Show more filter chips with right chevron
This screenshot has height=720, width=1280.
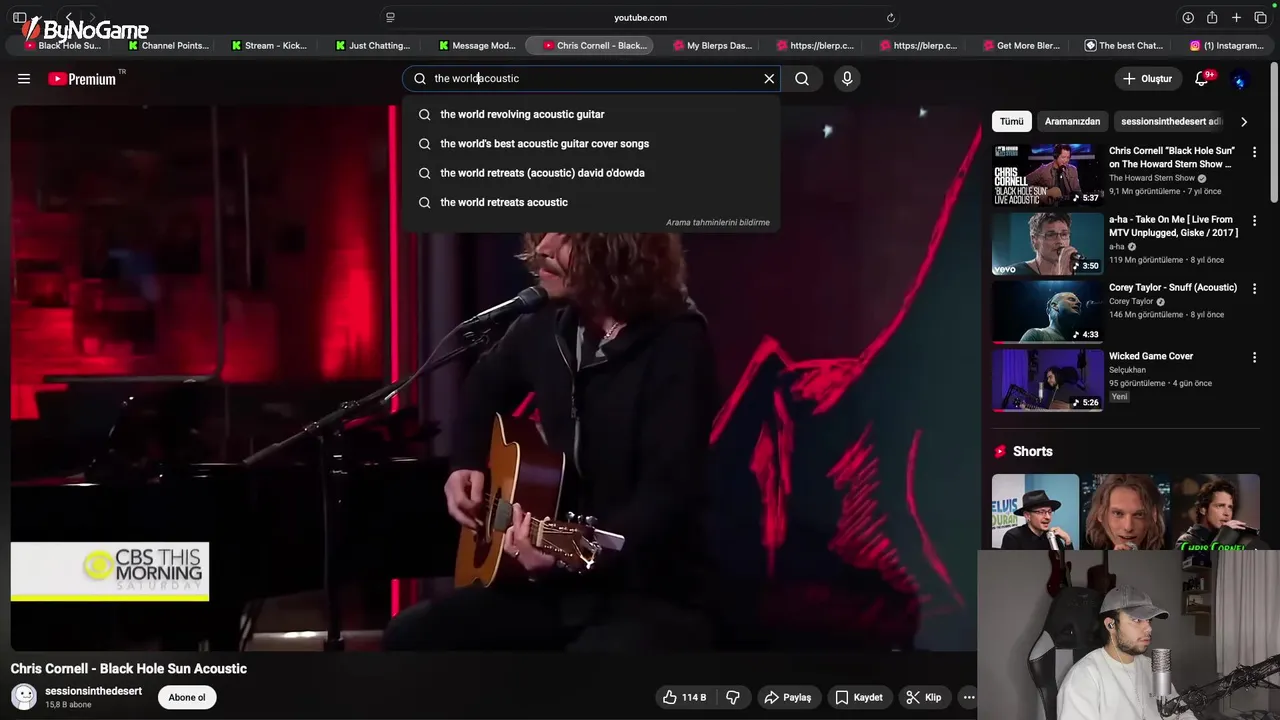[x=1244, y=121]
